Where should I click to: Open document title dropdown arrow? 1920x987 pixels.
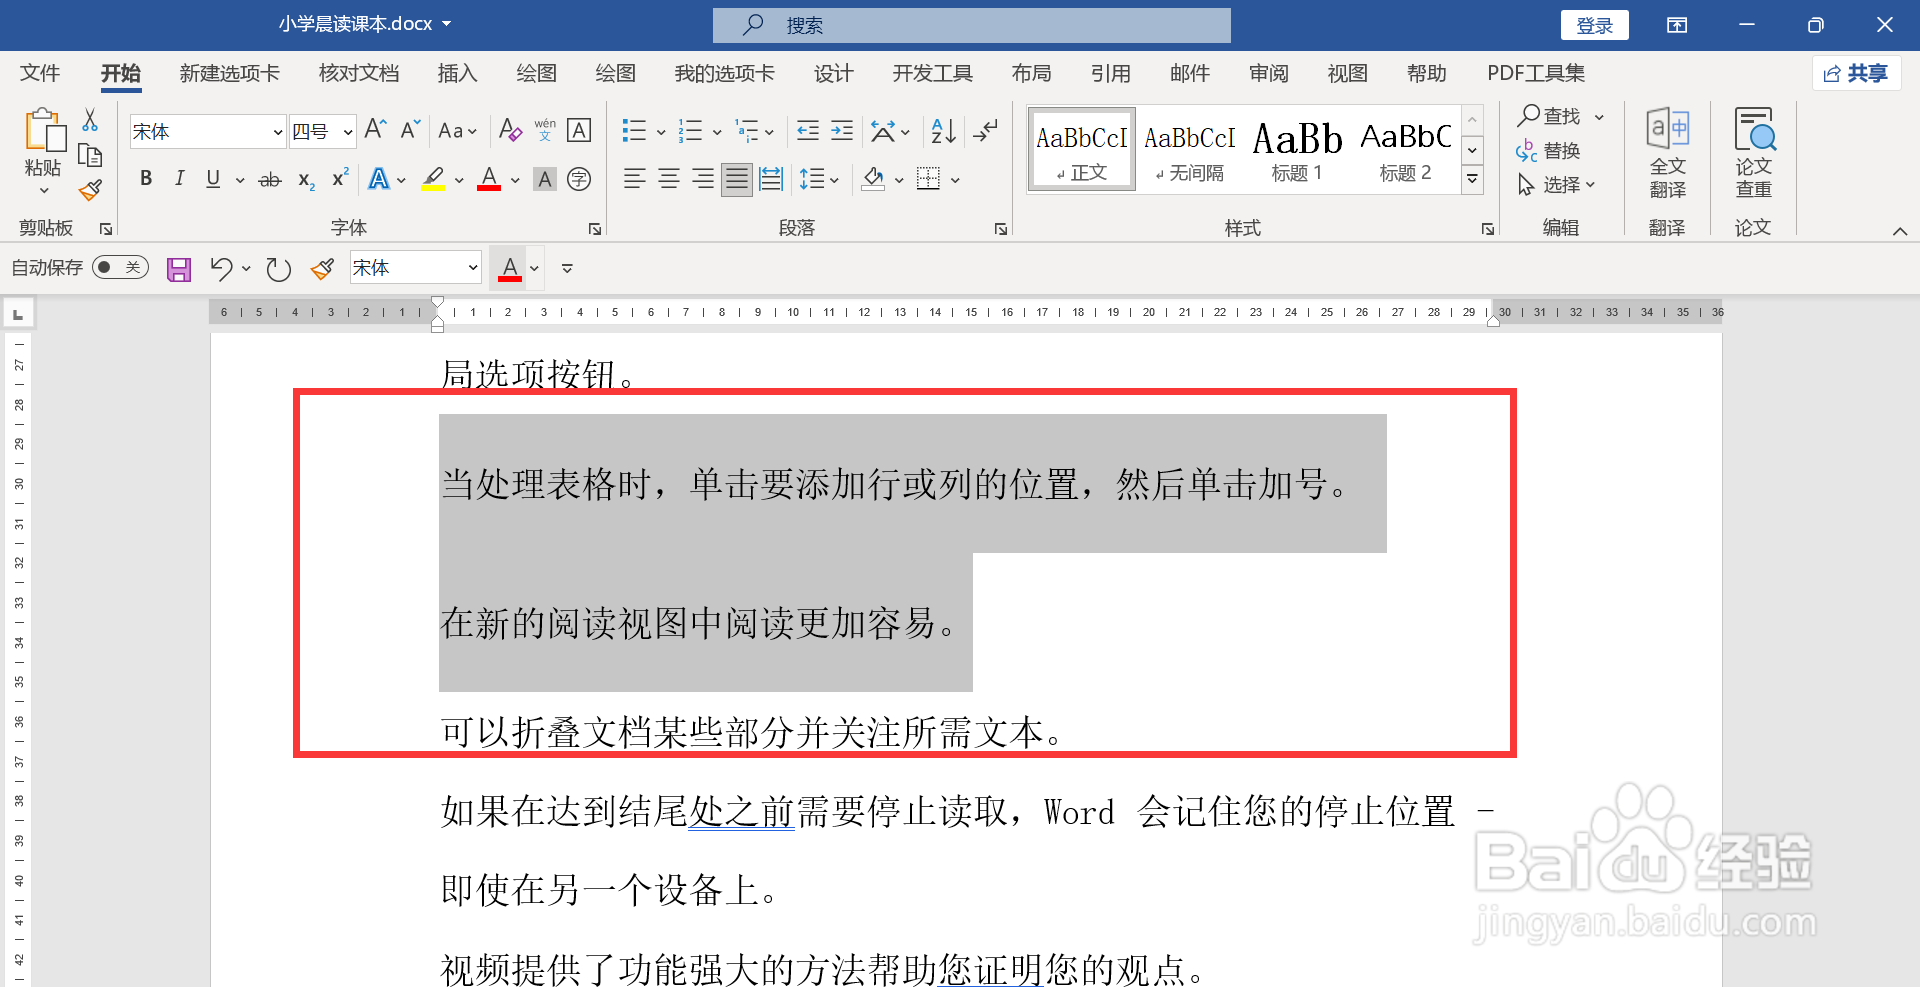[447, 23]
